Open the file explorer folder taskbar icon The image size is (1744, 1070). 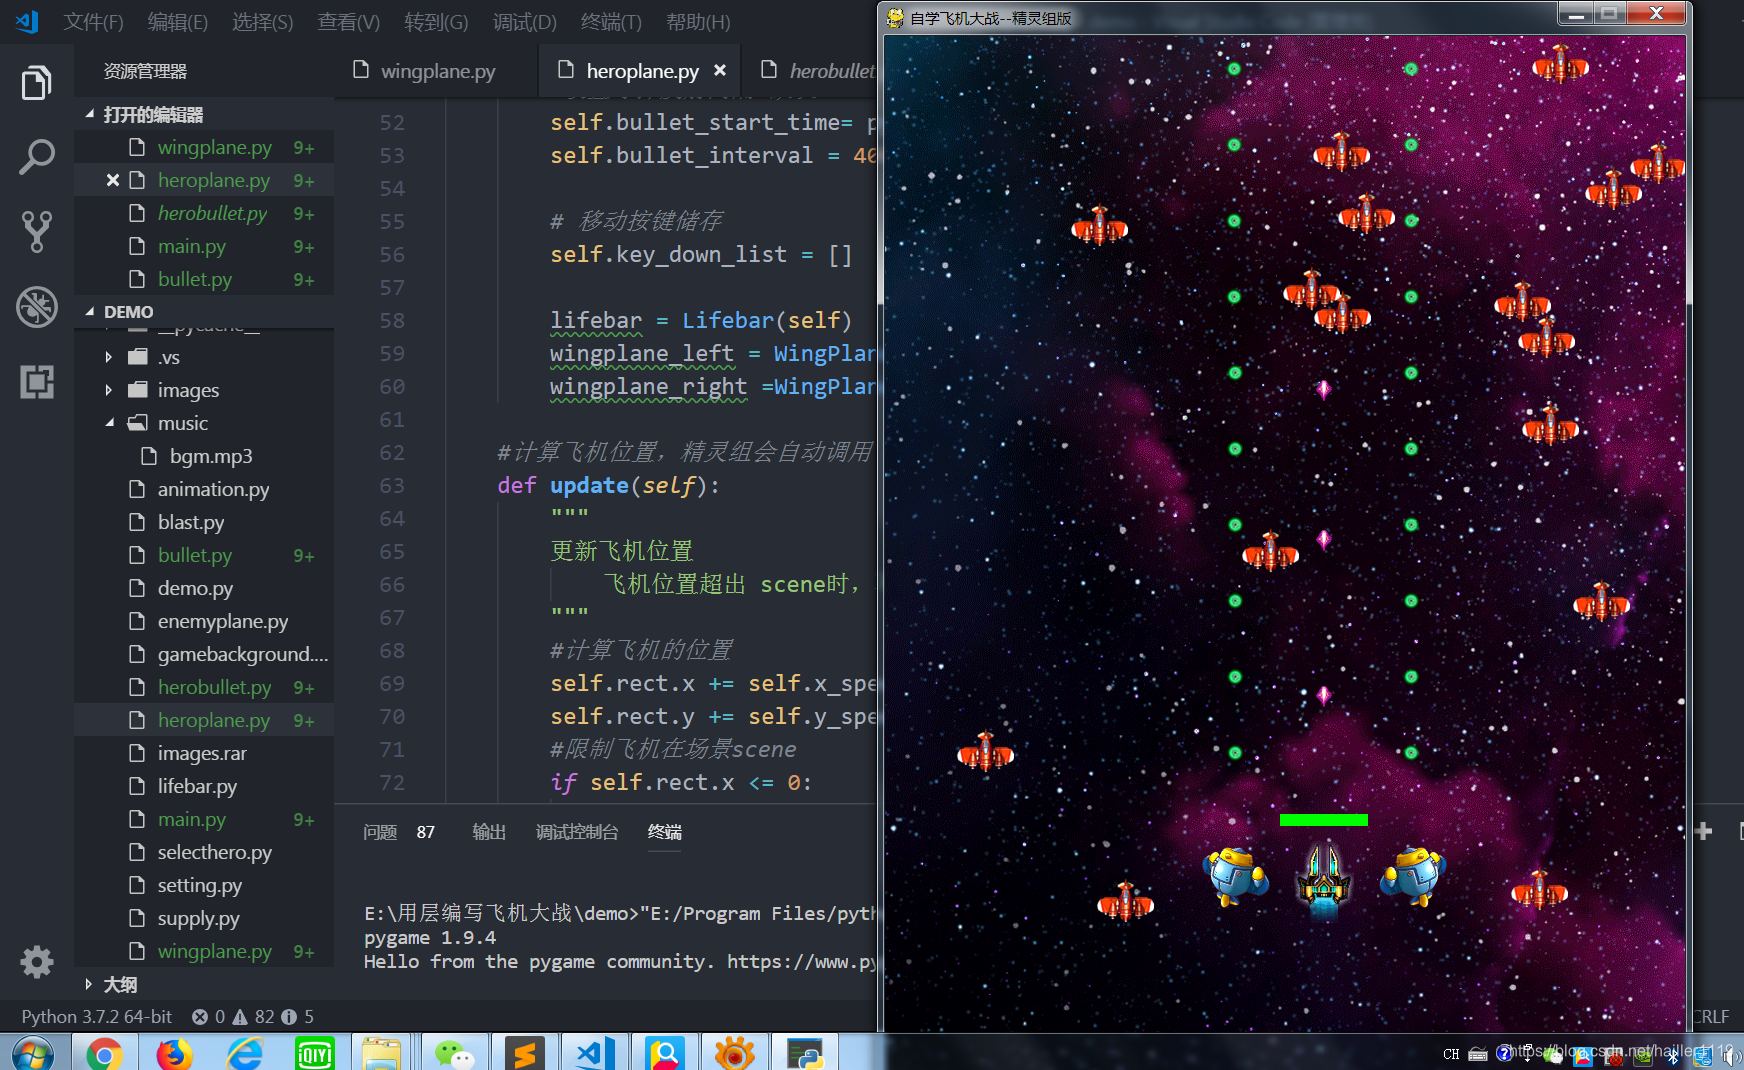tap(382, 1053)
